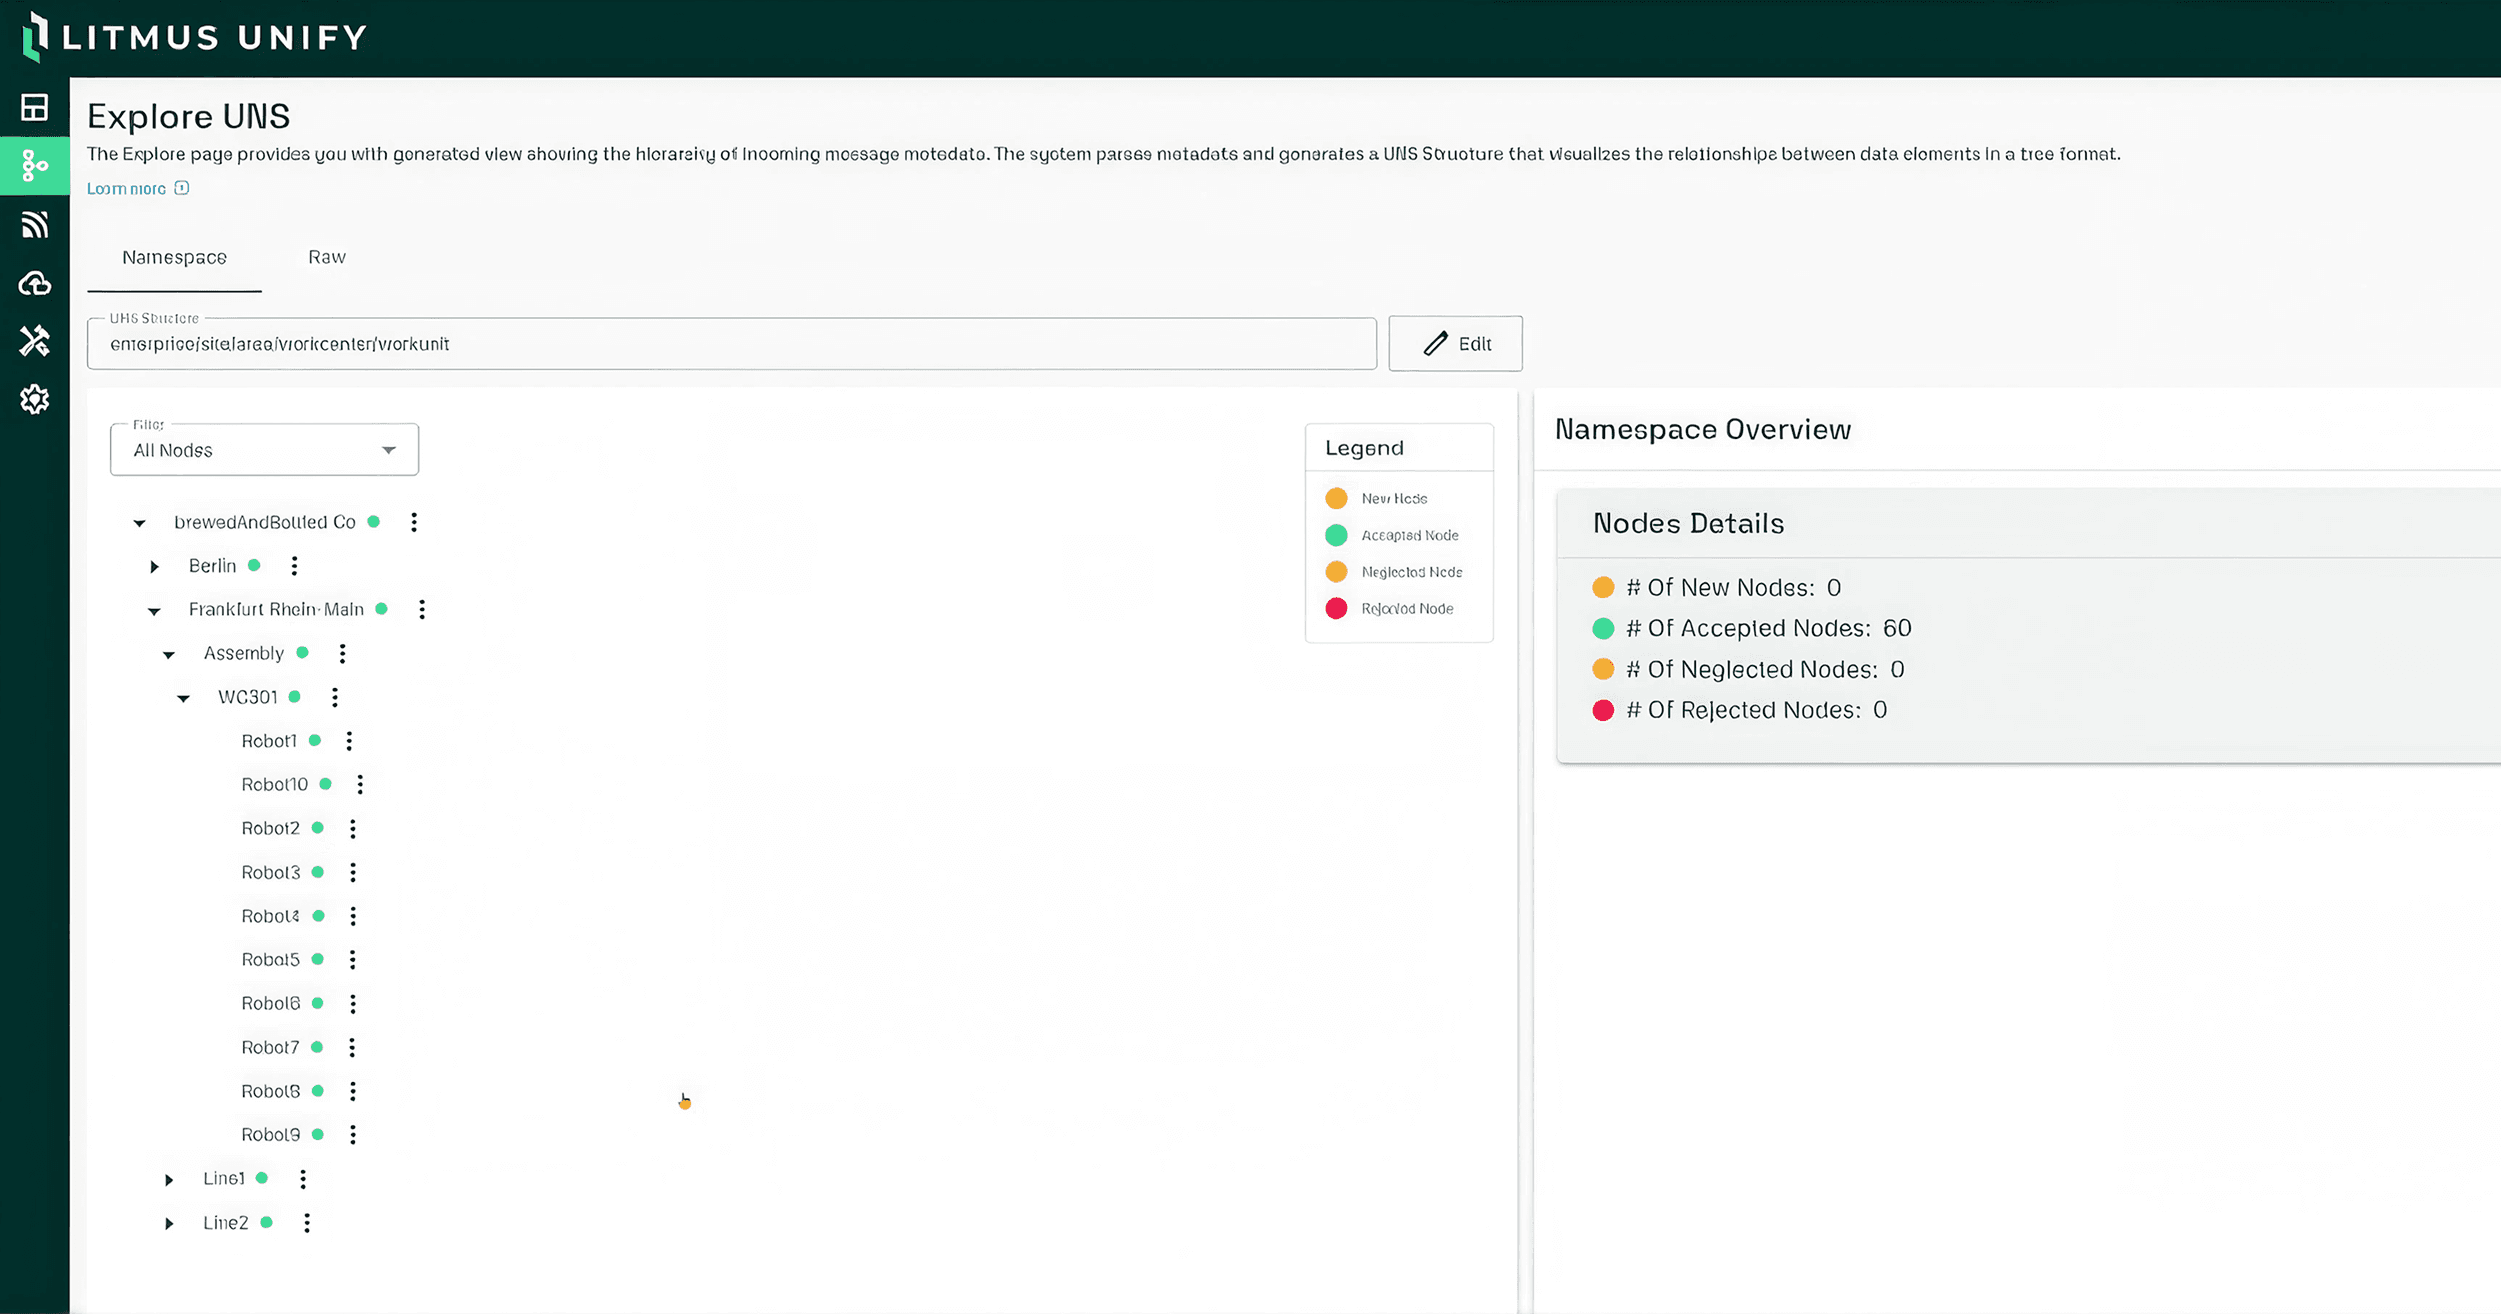Screen dimensions: 2501x1314
Task: Click the Neglected Node legend label
Action: [x=1412, y=572]
